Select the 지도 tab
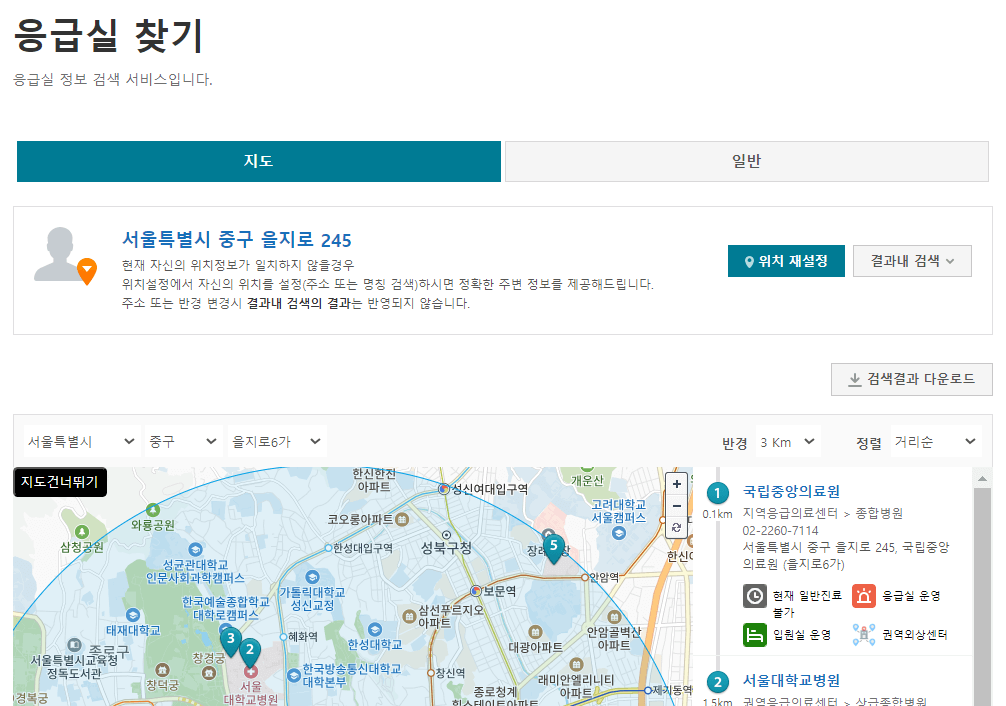 click(x=258, y=161)
